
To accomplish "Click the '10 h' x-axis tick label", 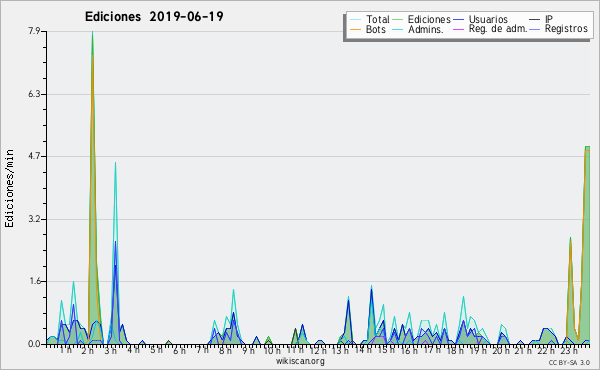I will pyautogui.click(x=272, y=350).
